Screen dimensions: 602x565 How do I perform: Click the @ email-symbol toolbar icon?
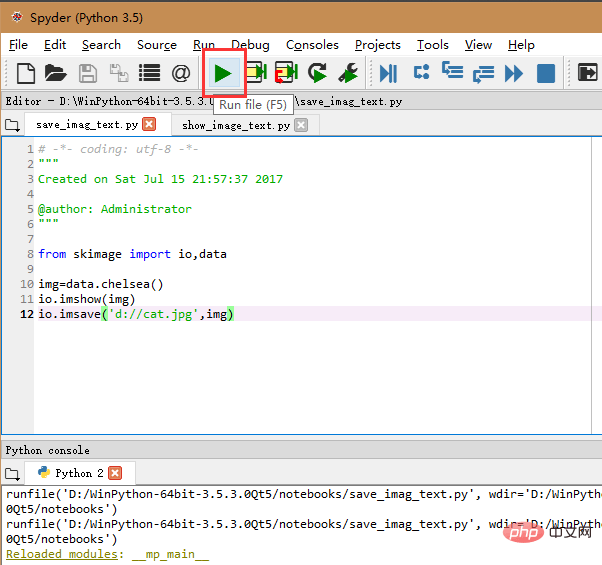[181, 73]
